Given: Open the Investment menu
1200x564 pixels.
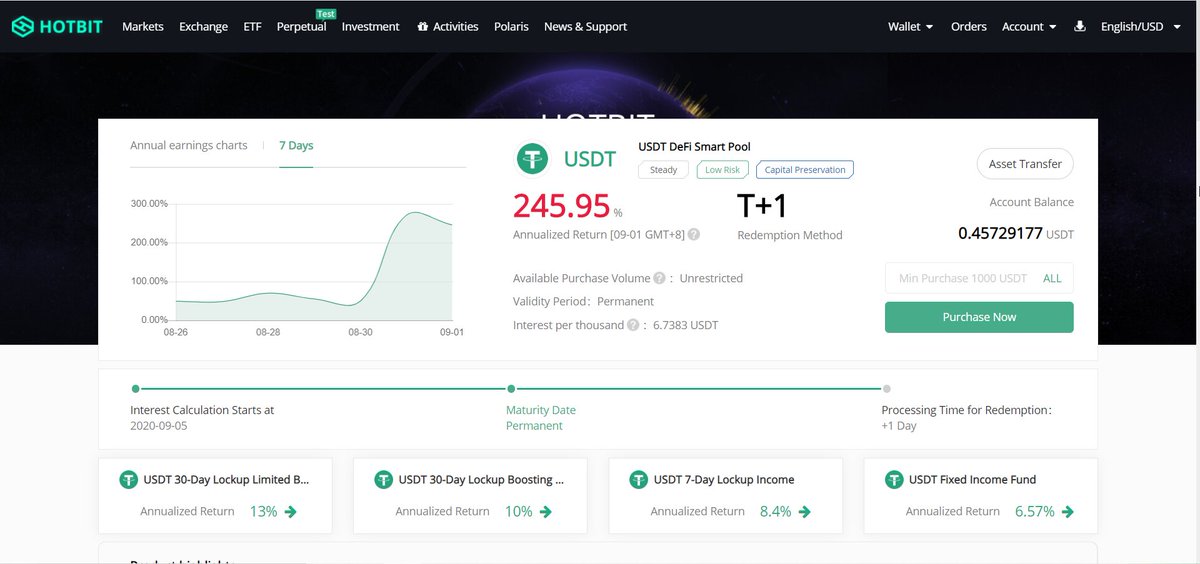Looking at the screenshot, I should tap(370, 27).
